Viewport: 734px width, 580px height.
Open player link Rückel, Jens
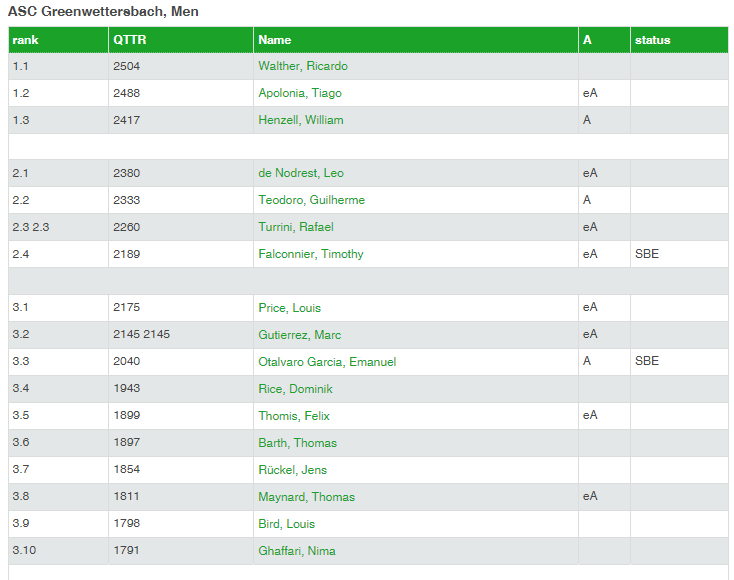[x=293, y=470]
